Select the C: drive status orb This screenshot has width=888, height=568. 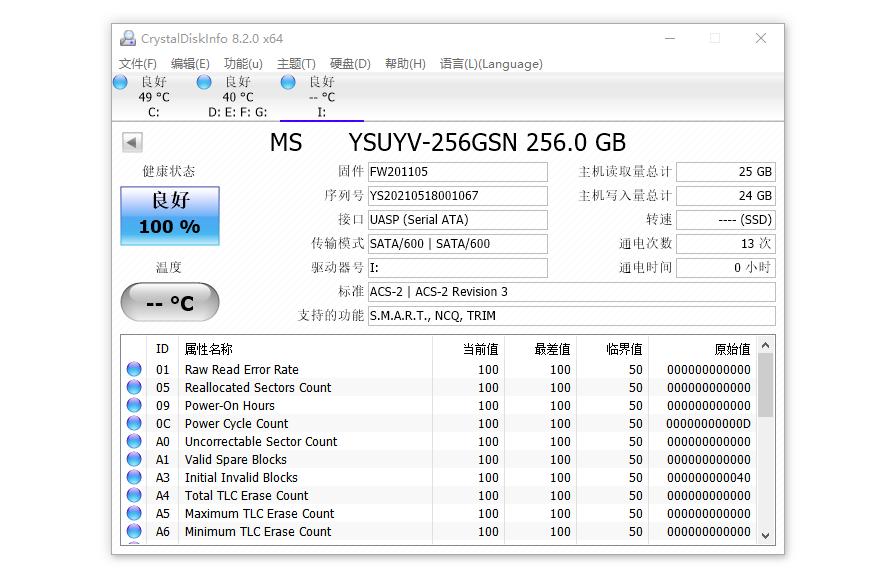[121, 82]
